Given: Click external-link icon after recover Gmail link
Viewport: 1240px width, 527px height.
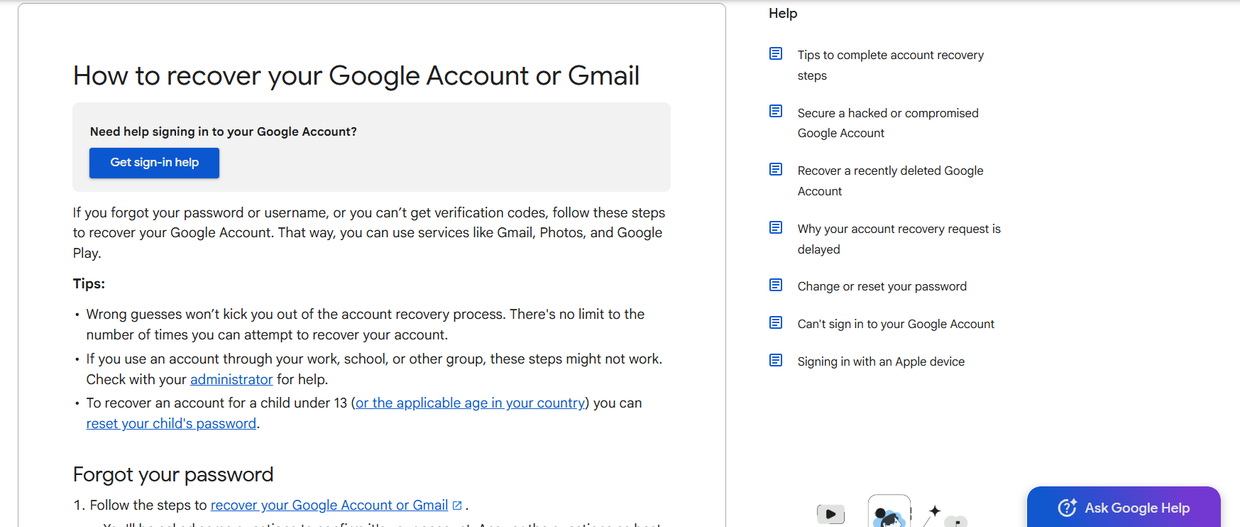Looking at the screenshot, I should [x=457, y=506].
